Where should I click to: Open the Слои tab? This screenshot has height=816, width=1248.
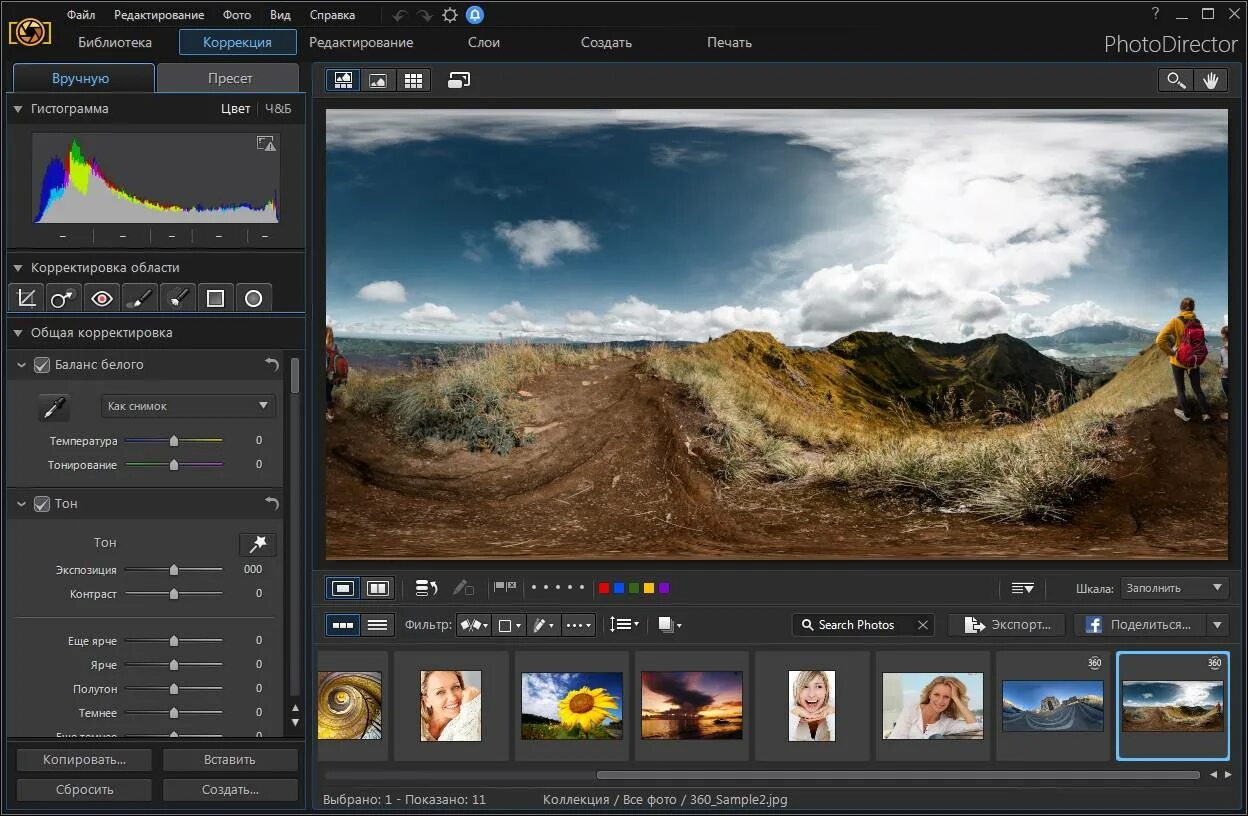484,42
